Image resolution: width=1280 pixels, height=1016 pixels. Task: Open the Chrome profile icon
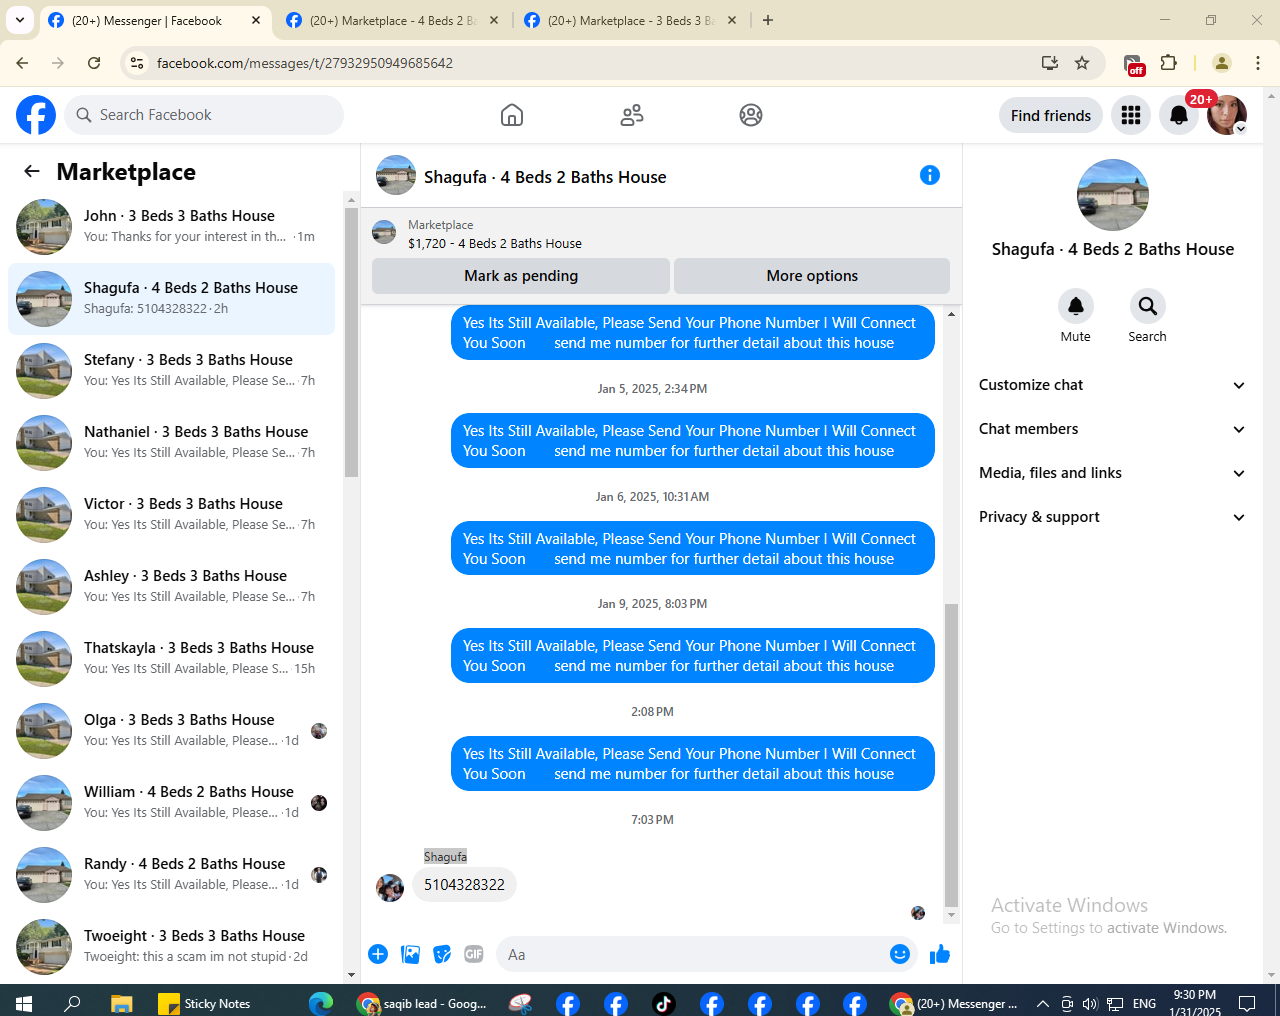coord(1222,63)
